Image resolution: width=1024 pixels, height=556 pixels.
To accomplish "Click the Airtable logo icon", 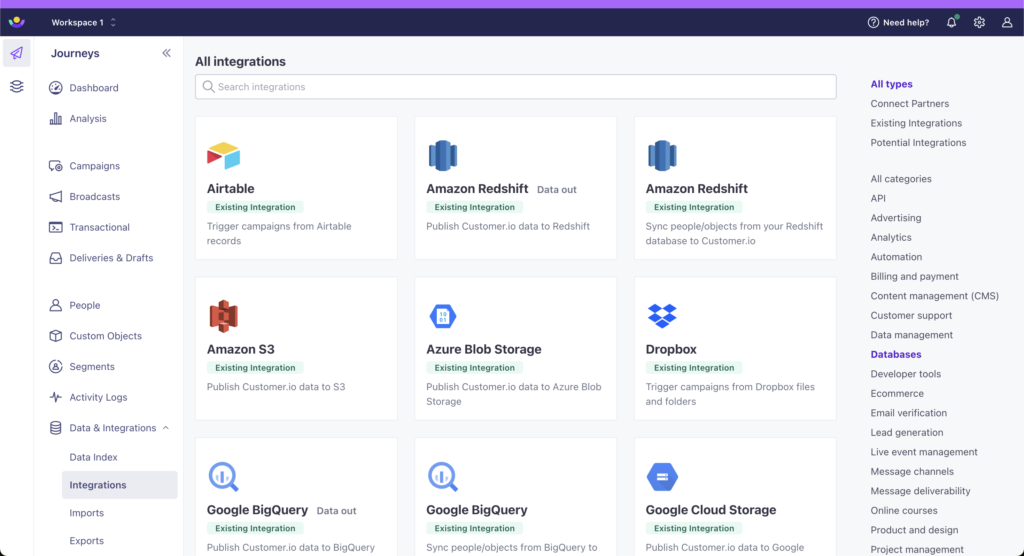I will [x=223, y=156].
